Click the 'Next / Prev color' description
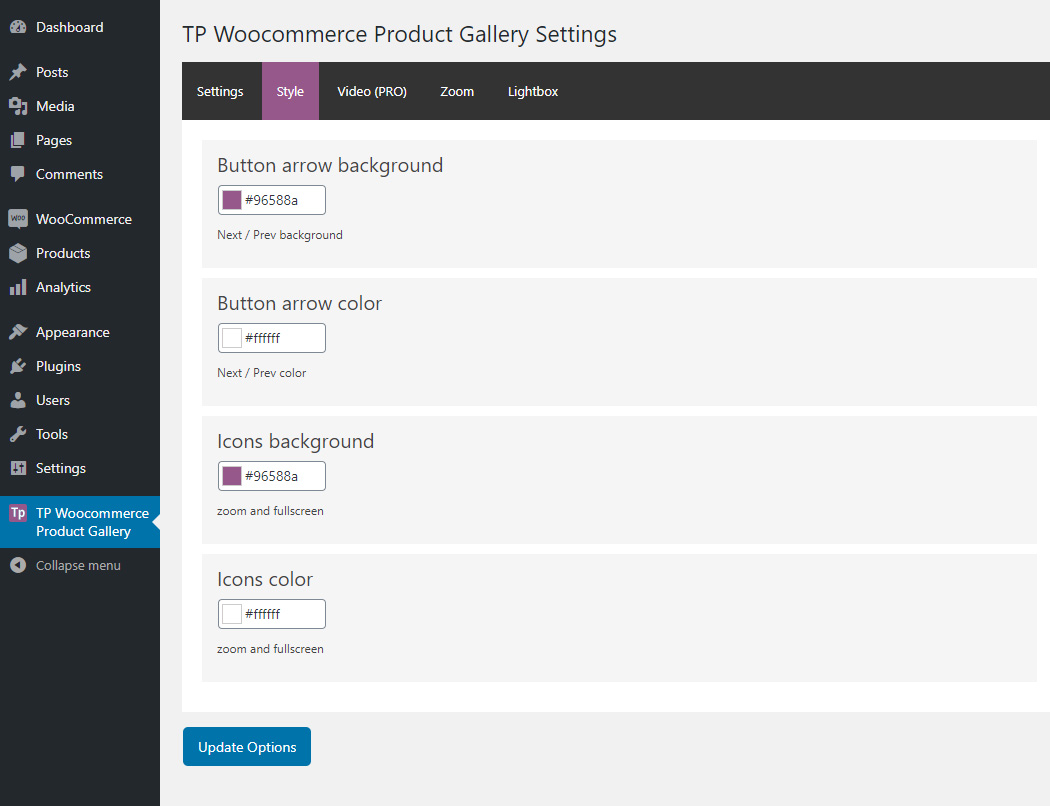Viewport: 1050px width, 806px height. 262,373
